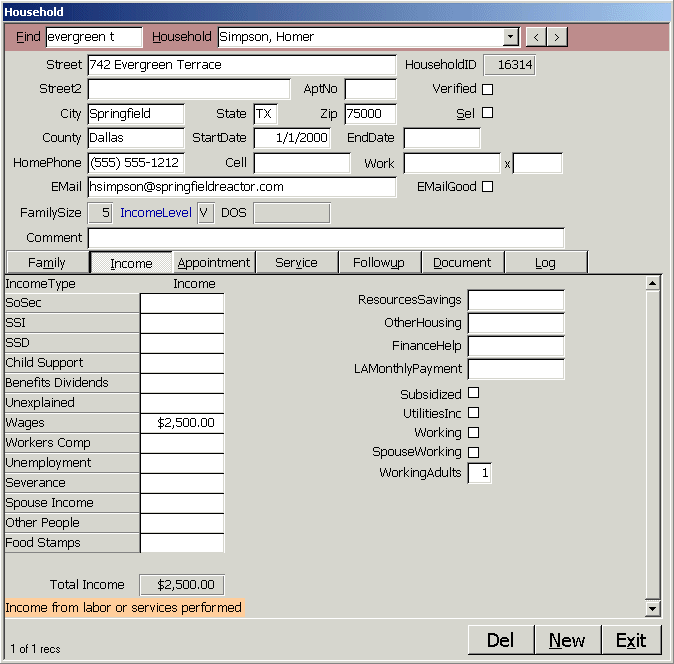
Task: Click the FinanceHelp field
Action: point(516,346)
